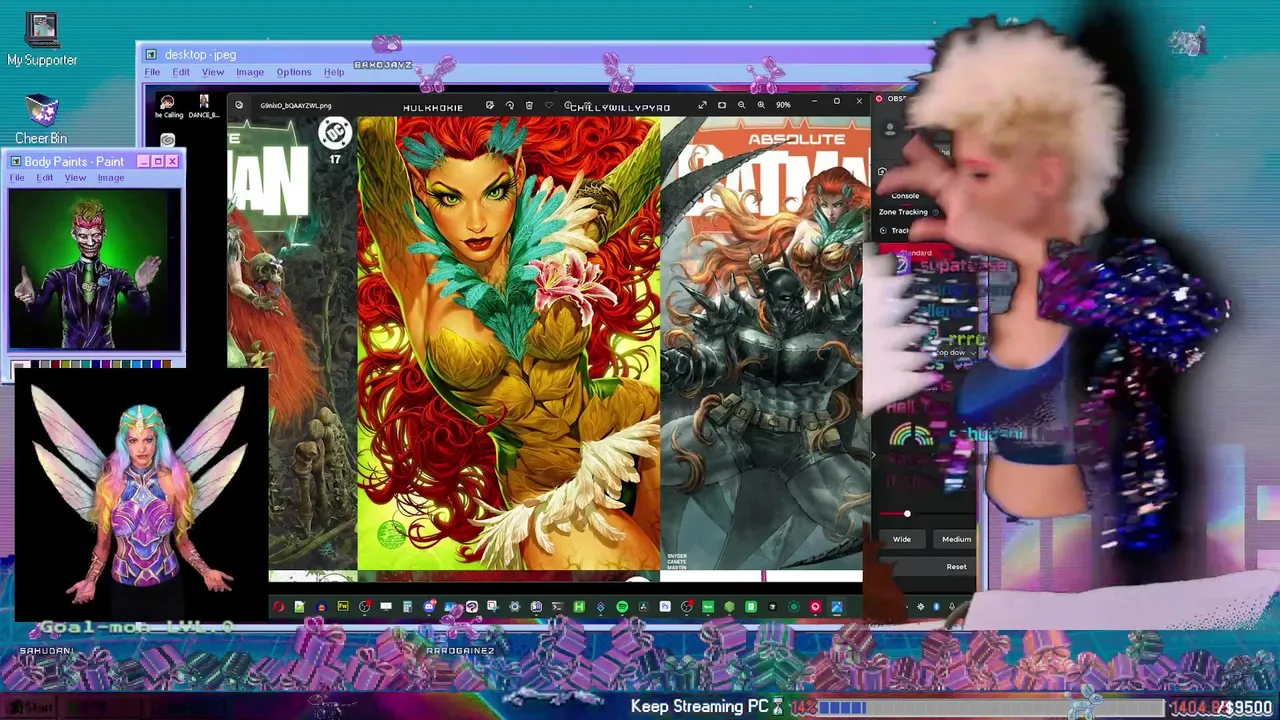This screenshot has height=720, width=1280.
Task: Click the heart favorite icon in photo viewer
Action: (x=549, y=105)
